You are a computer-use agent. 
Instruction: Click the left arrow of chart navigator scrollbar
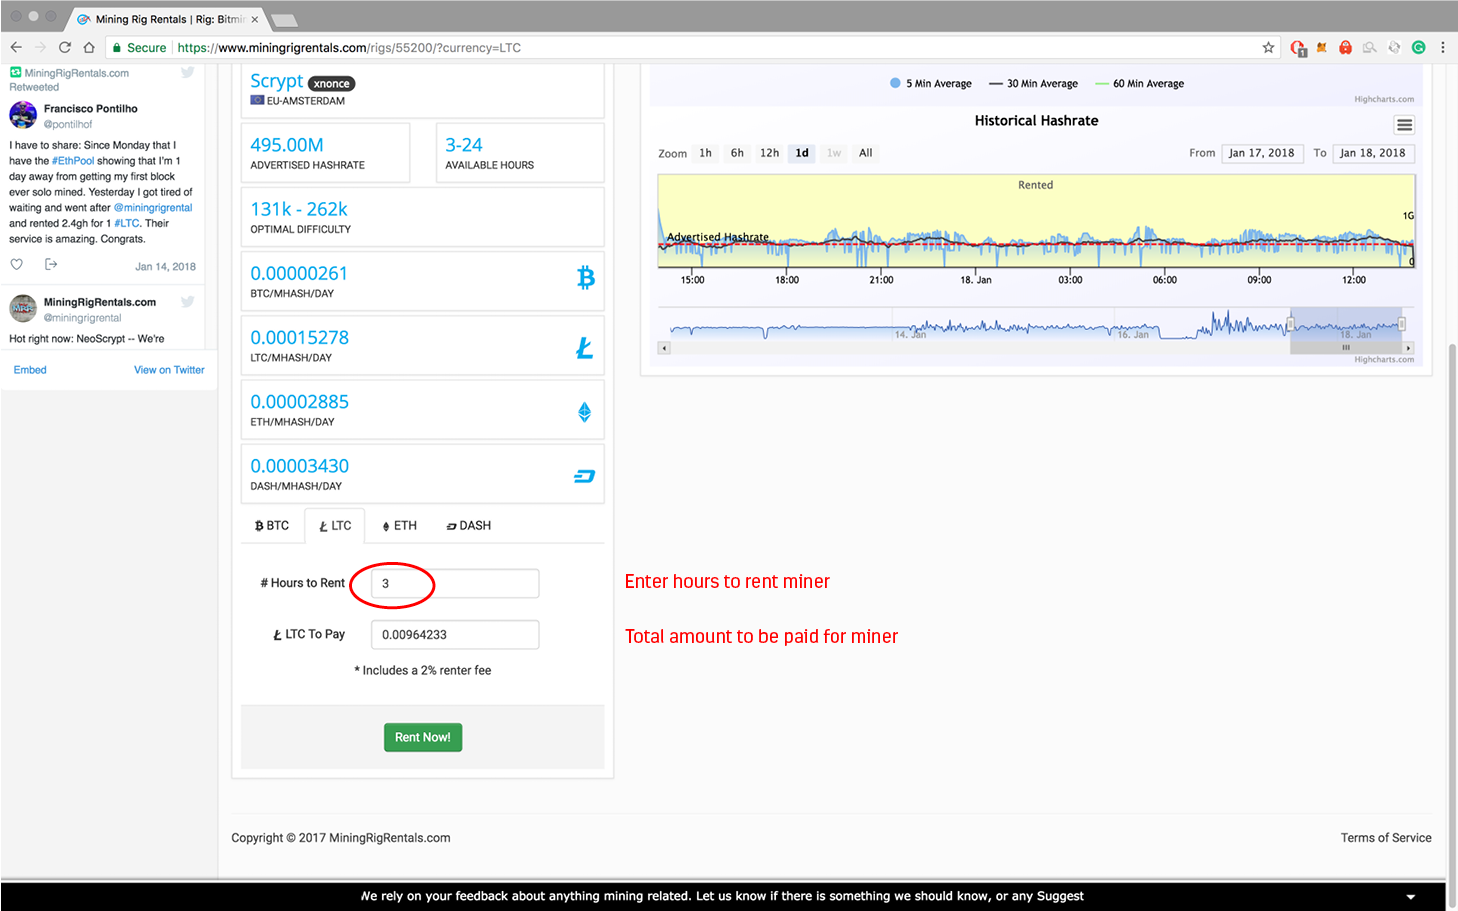coord(663,348)
